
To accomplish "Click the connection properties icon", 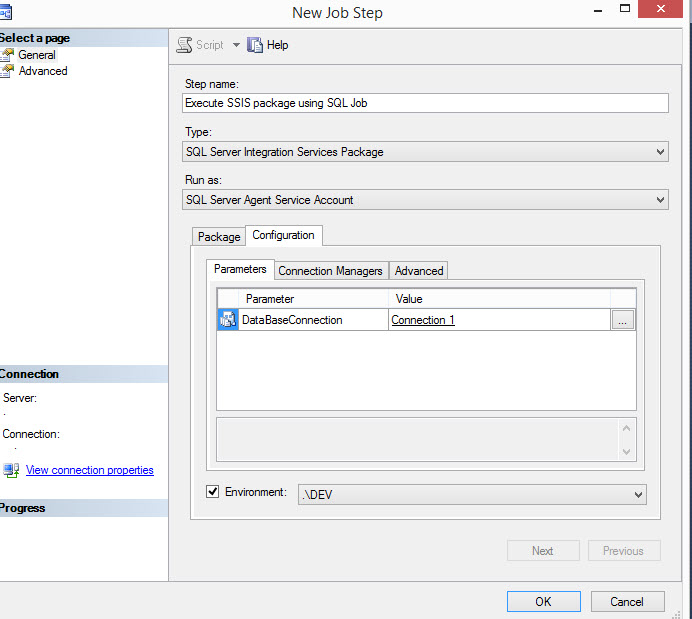I will [x=11, y=470].
